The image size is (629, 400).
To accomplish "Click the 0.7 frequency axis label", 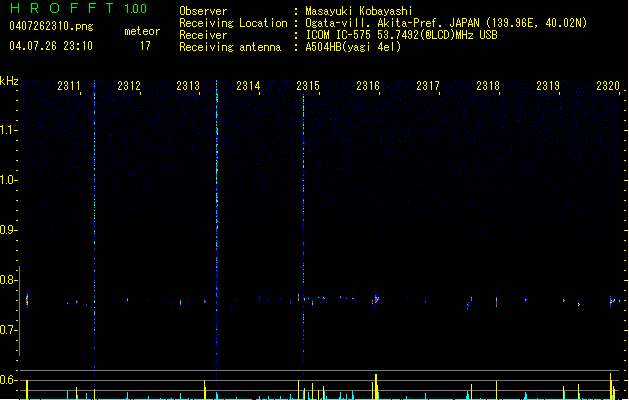I will tap(8, 330).
